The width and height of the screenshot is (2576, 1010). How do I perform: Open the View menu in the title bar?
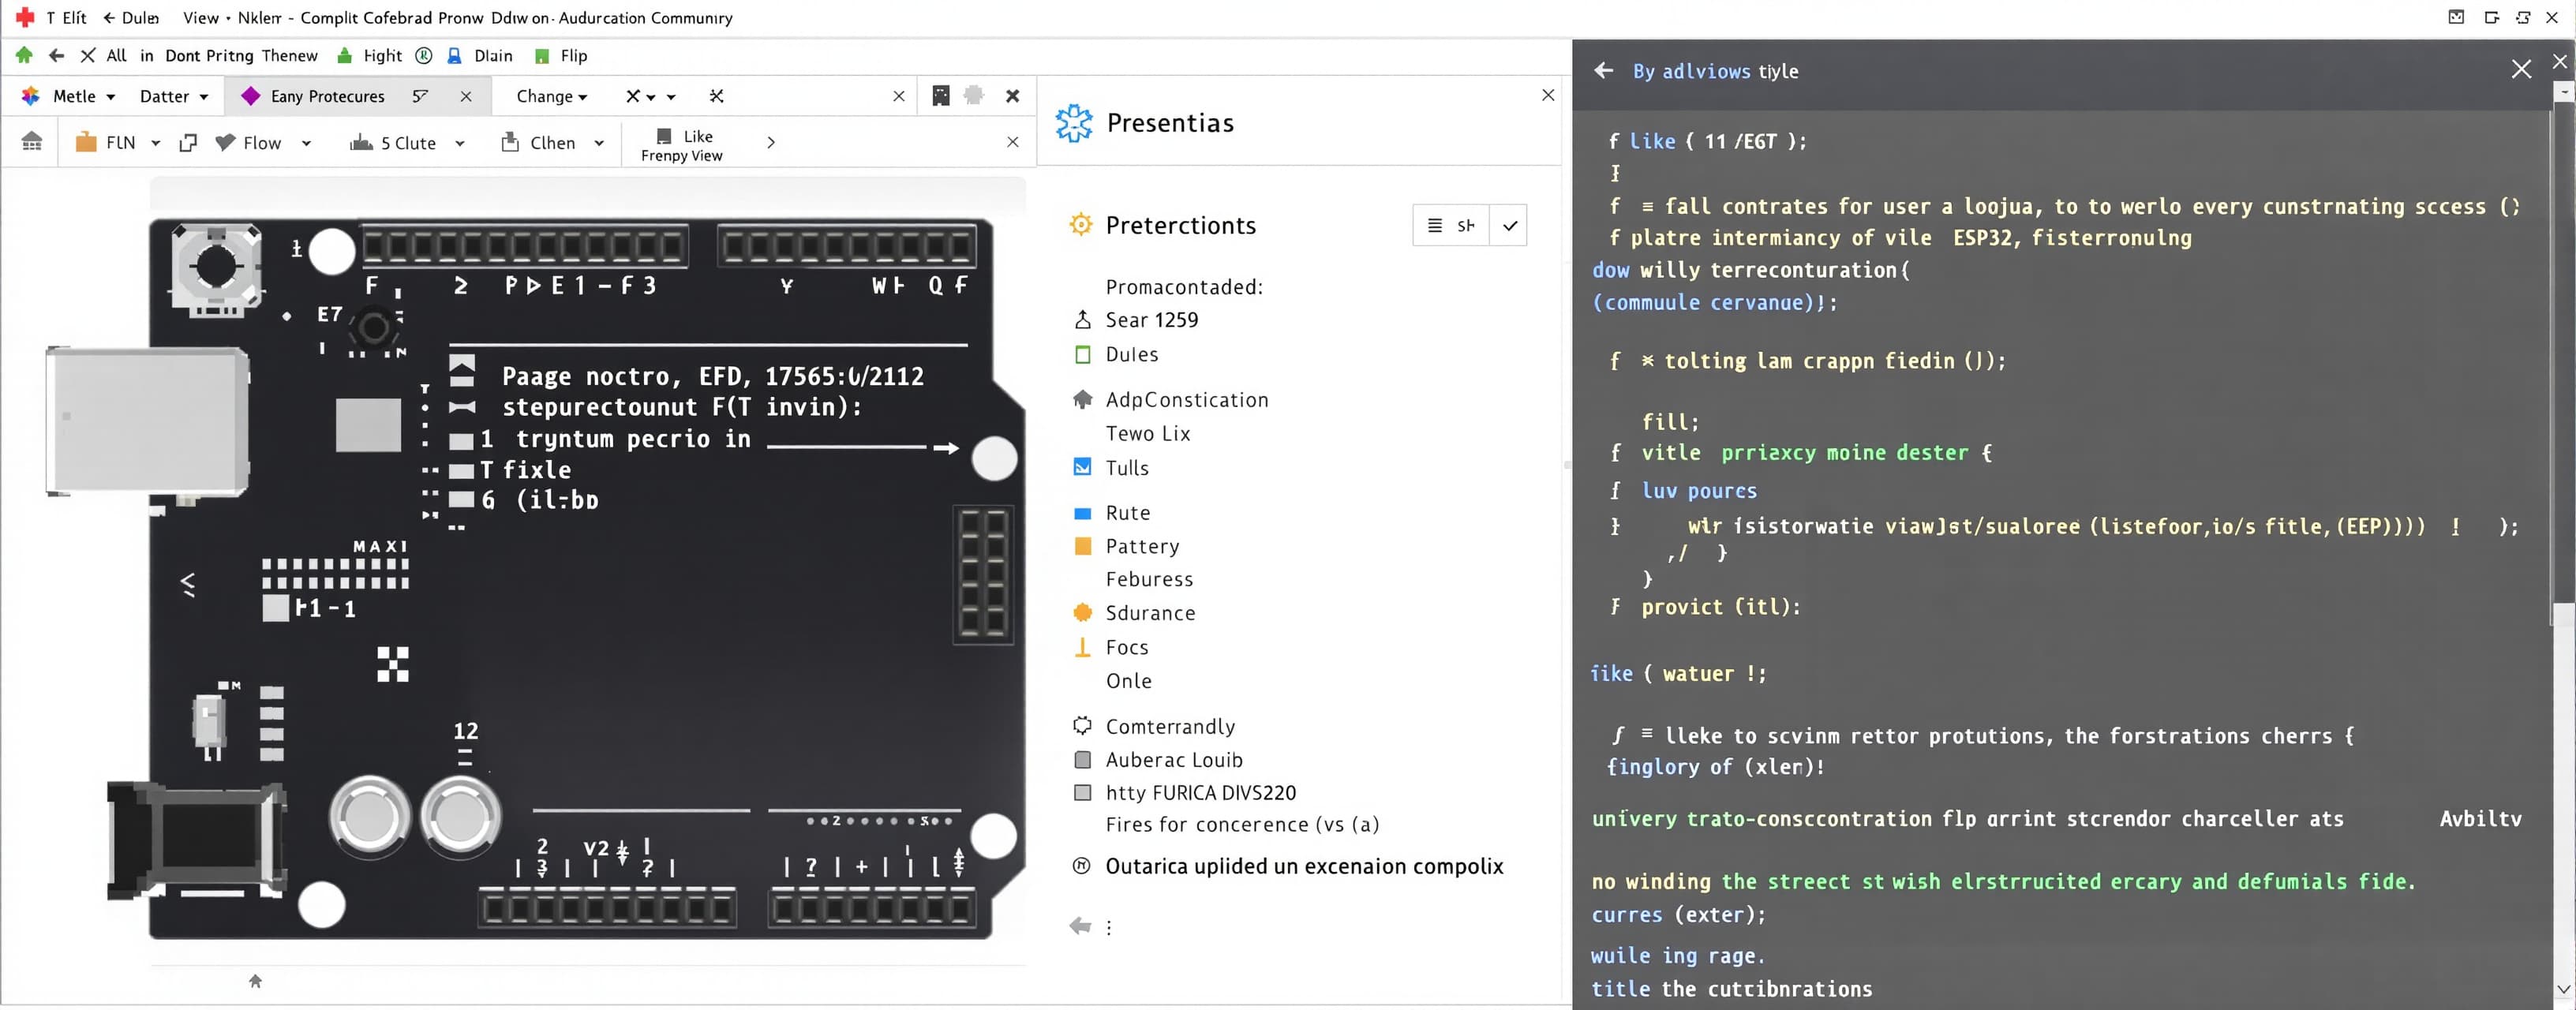coord(201,18)
